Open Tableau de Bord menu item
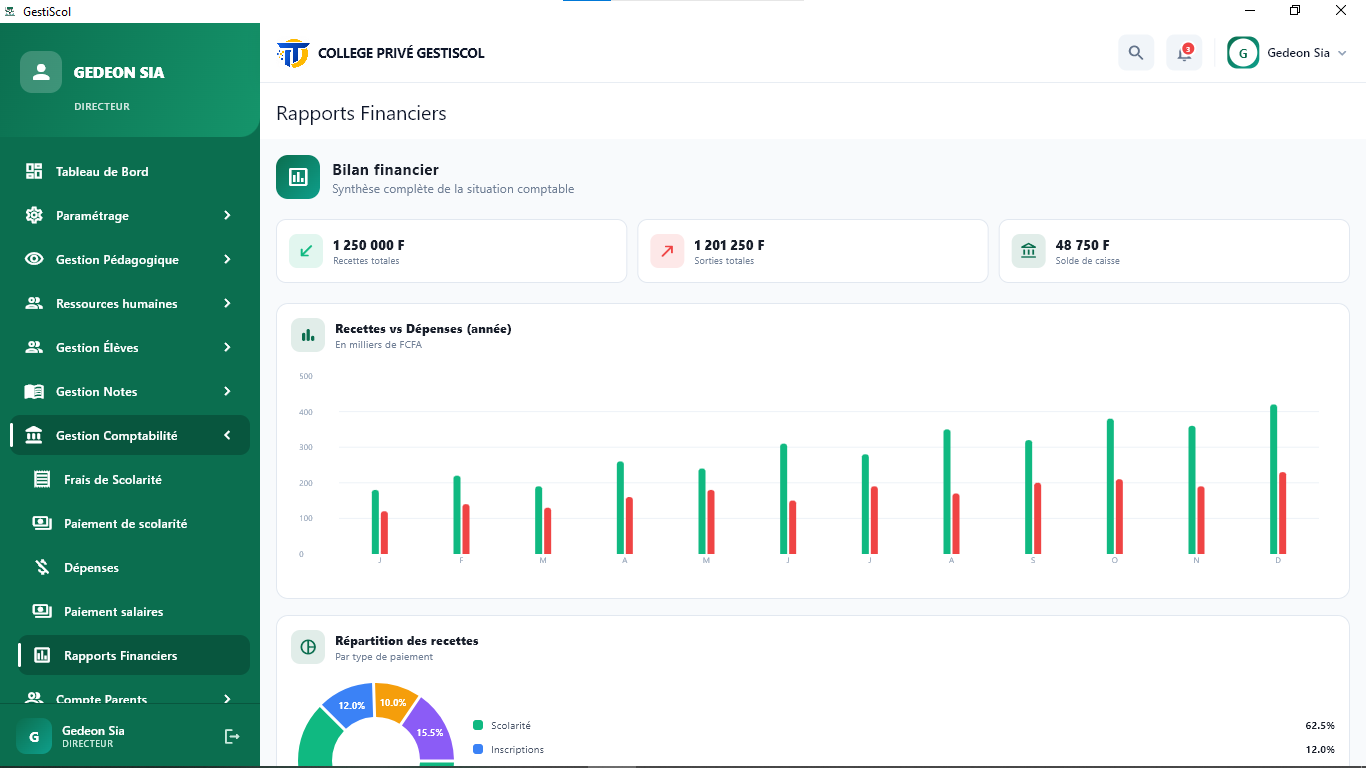This screenshot has height=768, width=1366. pos(130,171)
